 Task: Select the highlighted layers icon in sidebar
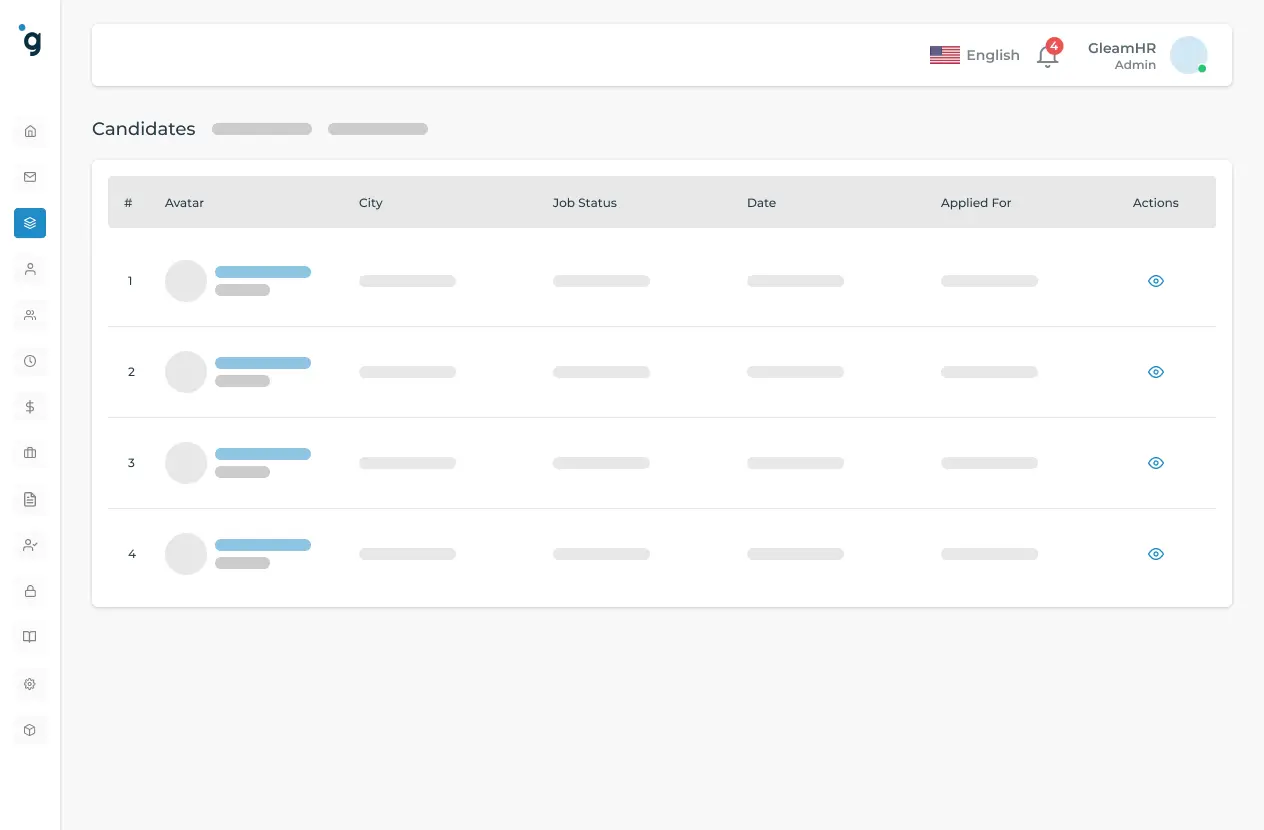pos(30,223)
